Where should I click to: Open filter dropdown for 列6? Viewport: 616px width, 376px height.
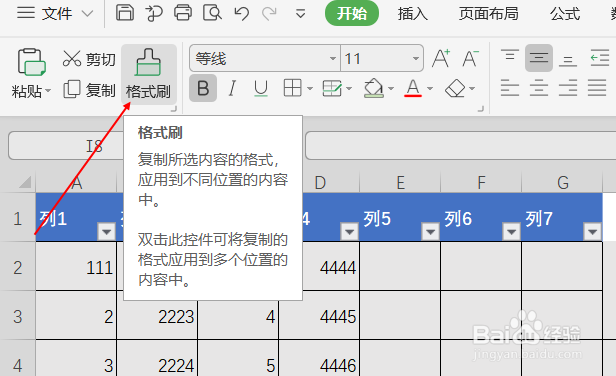(x=511, y=231)
